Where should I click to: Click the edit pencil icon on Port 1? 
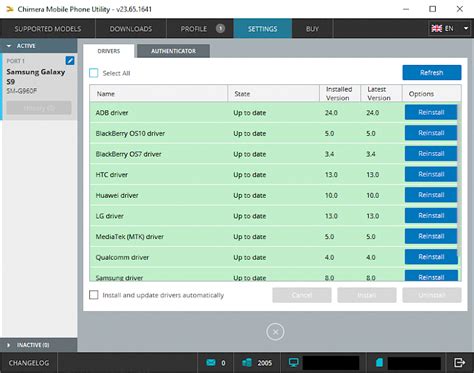pos(70,61)
